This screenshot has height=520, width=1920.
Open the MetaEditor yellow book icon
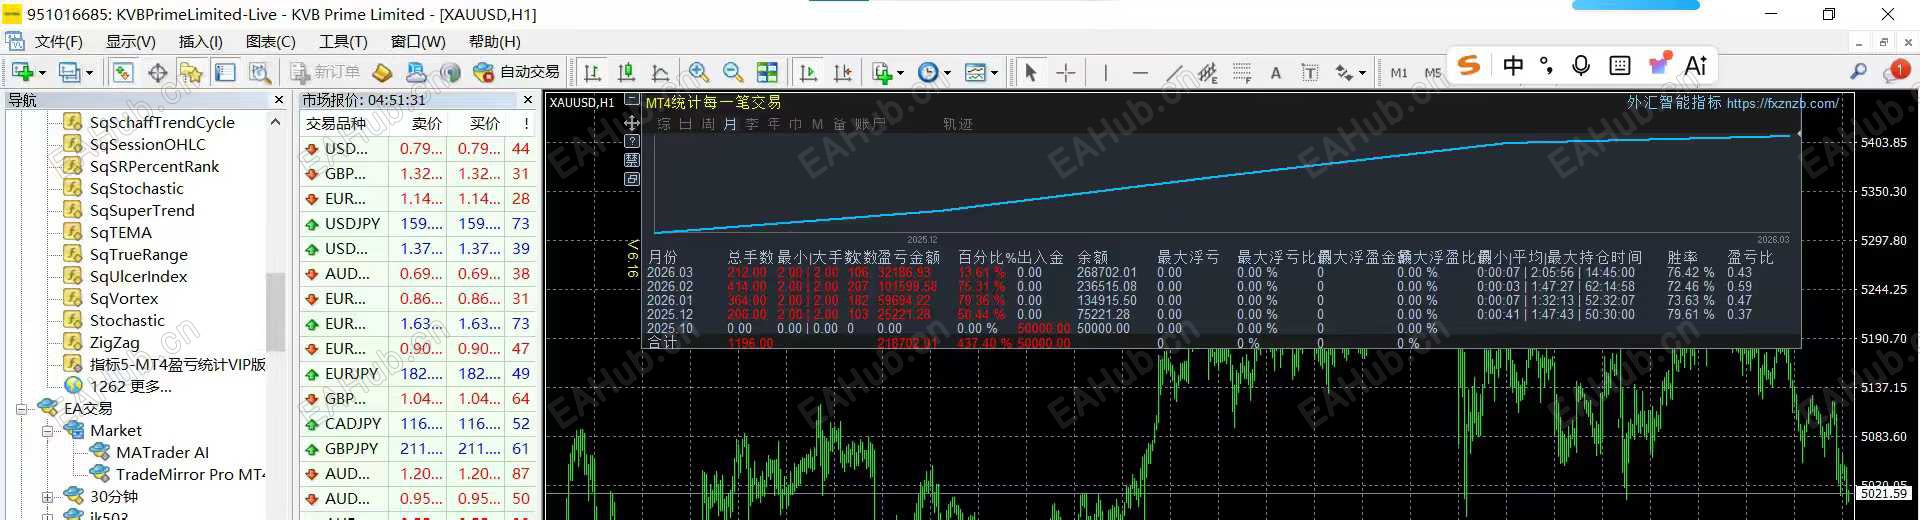click(x=382, y=72)
